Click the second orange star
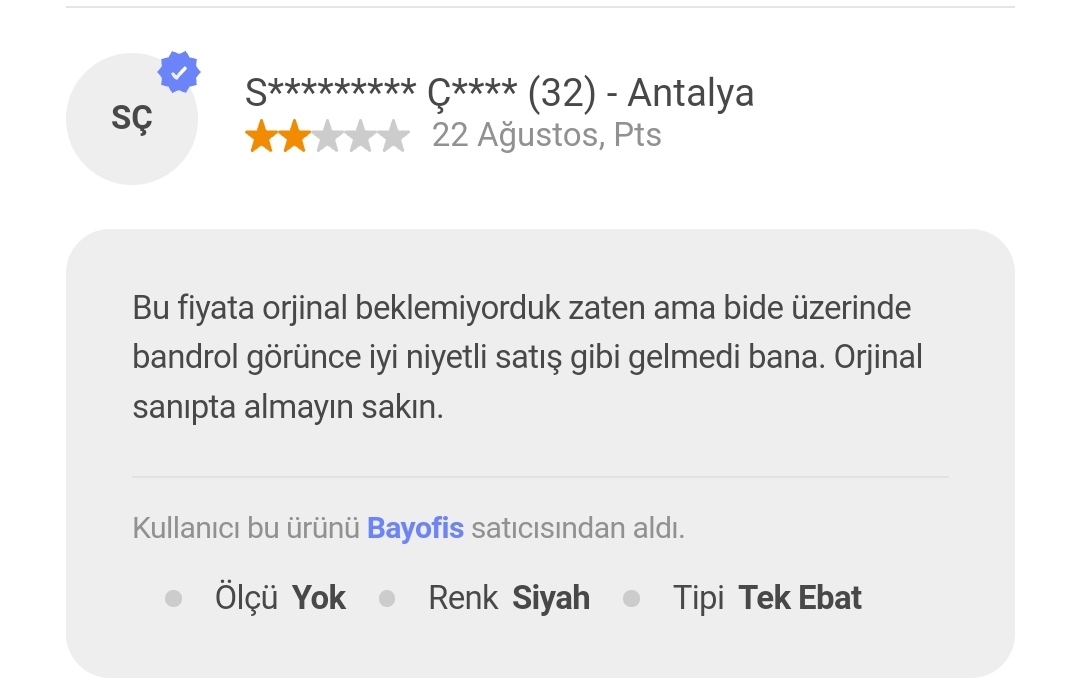1080x680 pixels. [295, 136]
